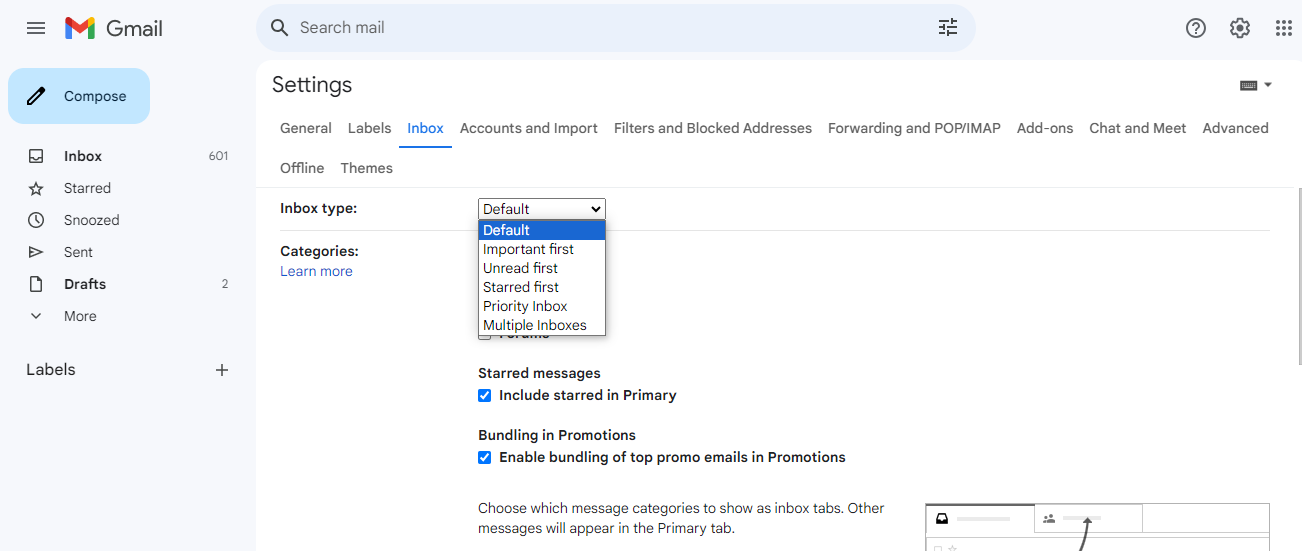
Task: Click the search magnifier icon
Action: click(x=280, y=28)
